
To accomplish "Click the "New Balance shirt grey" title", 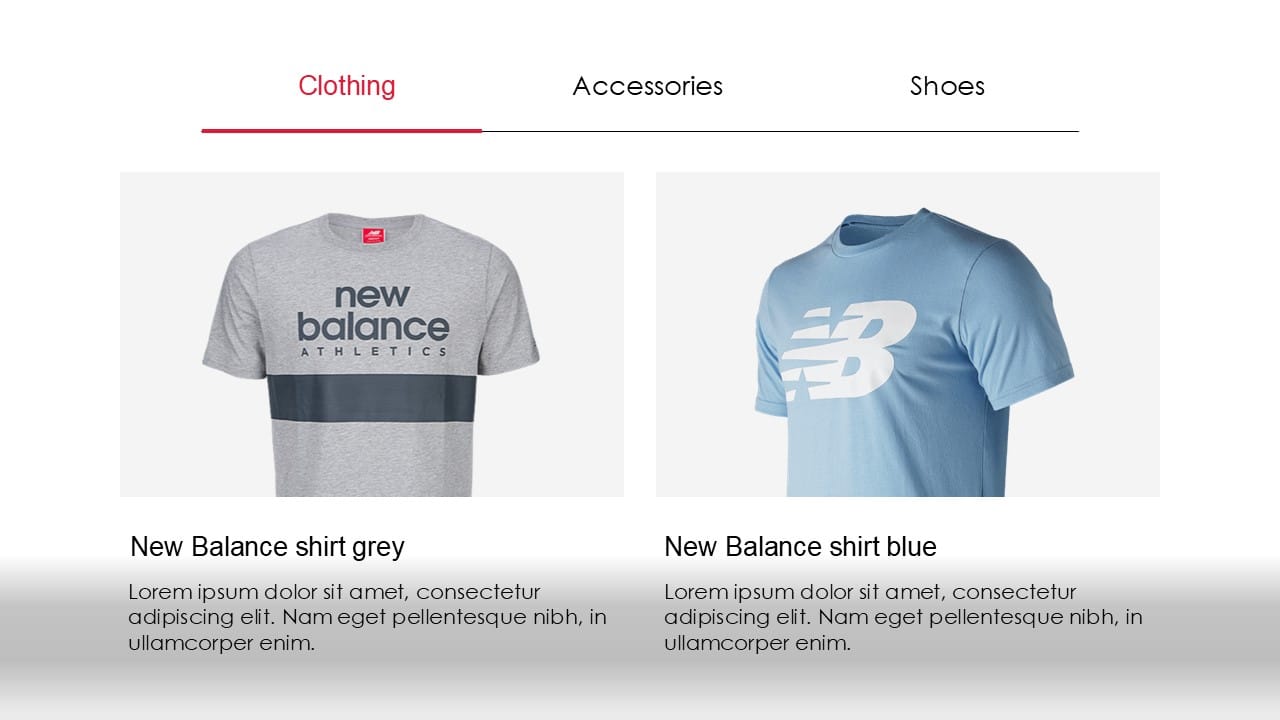I will point(267,547).
